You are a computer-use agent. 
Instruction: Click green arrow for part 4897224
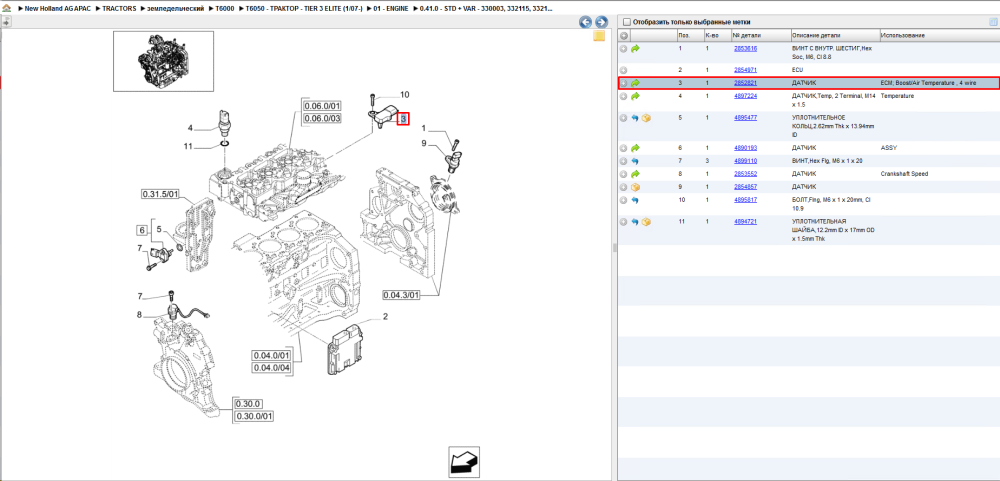click(635, 96)
